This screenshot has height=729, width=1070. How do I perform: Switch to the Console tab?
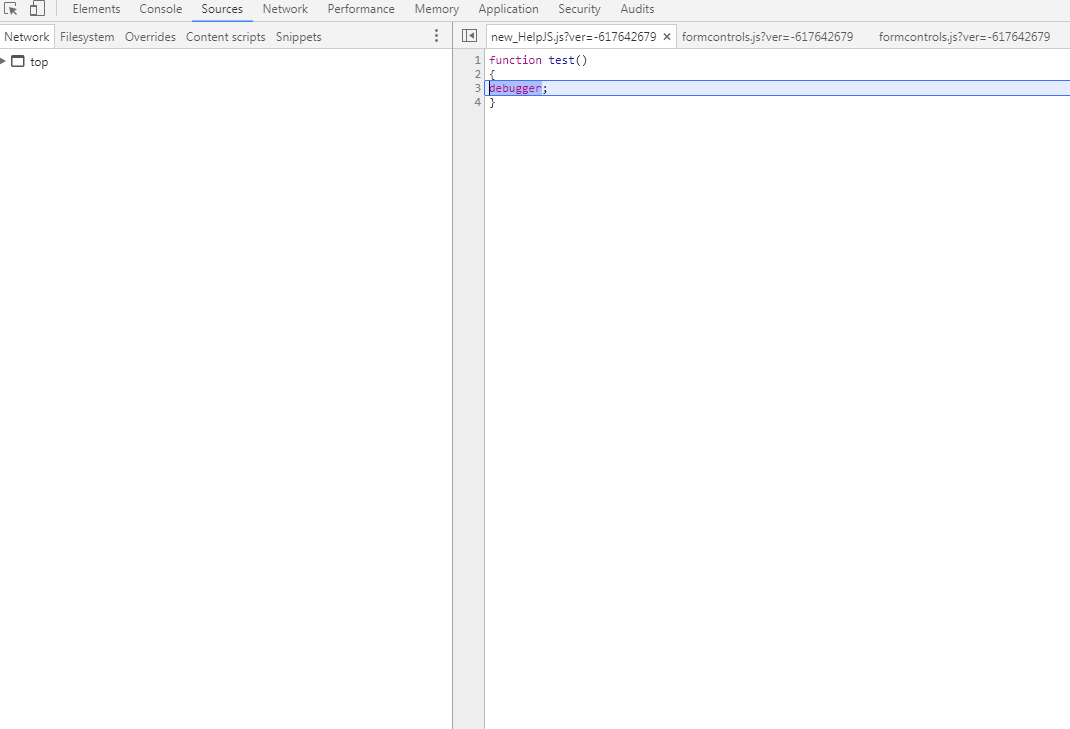pos(160,9)
